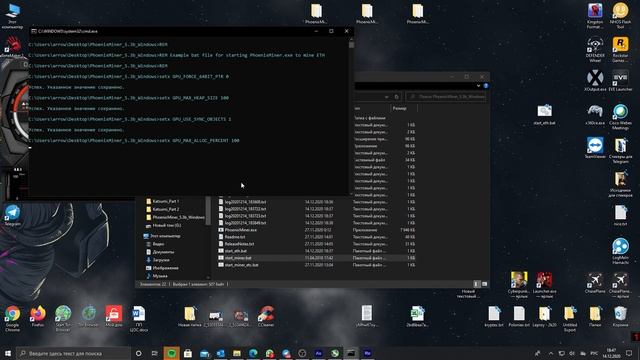
Task: Open DEFENDER Wheel shortcut
Action: (x=595, y=49)
